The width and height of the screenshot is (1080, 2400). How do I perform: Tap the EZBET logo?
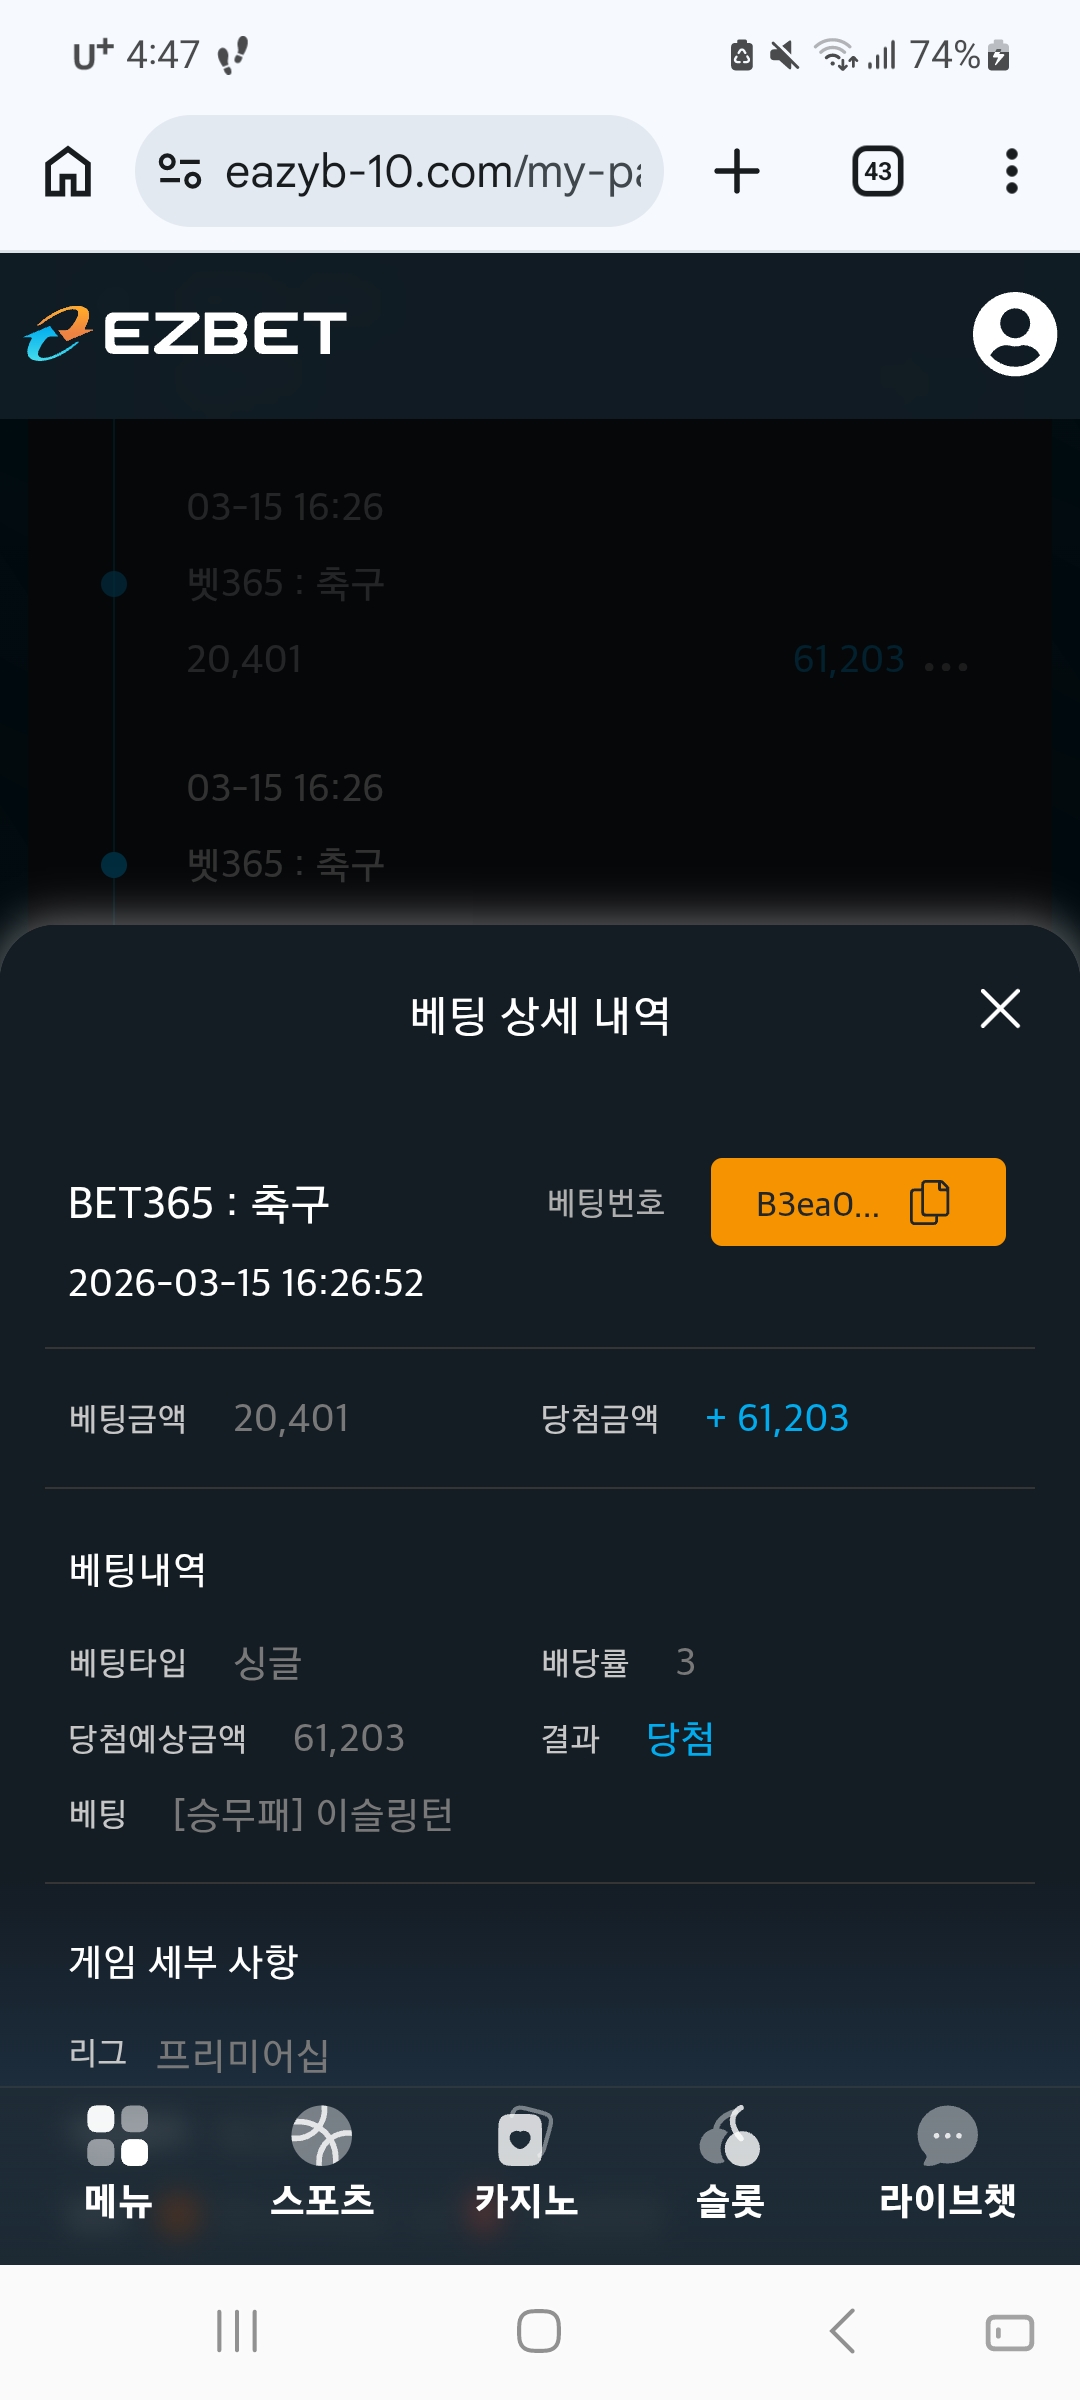(186, 334)
